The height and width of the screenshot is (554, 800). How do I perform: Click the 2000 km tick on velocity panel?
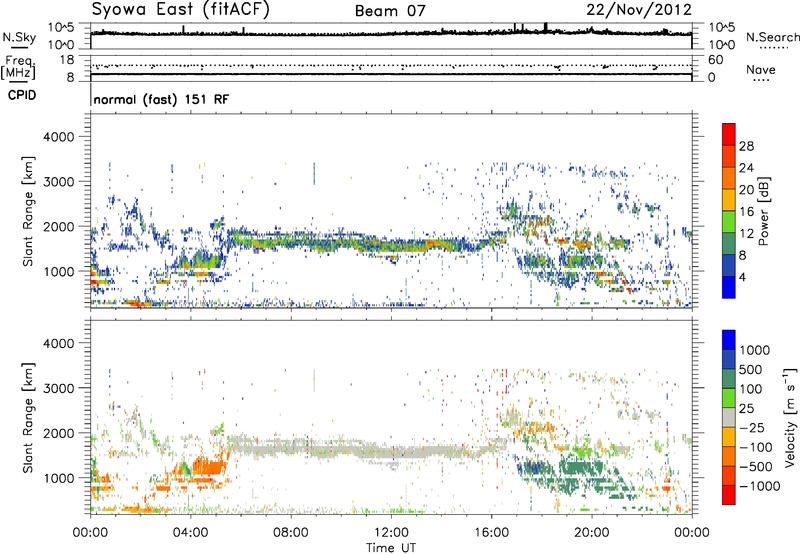click(58, 433)
